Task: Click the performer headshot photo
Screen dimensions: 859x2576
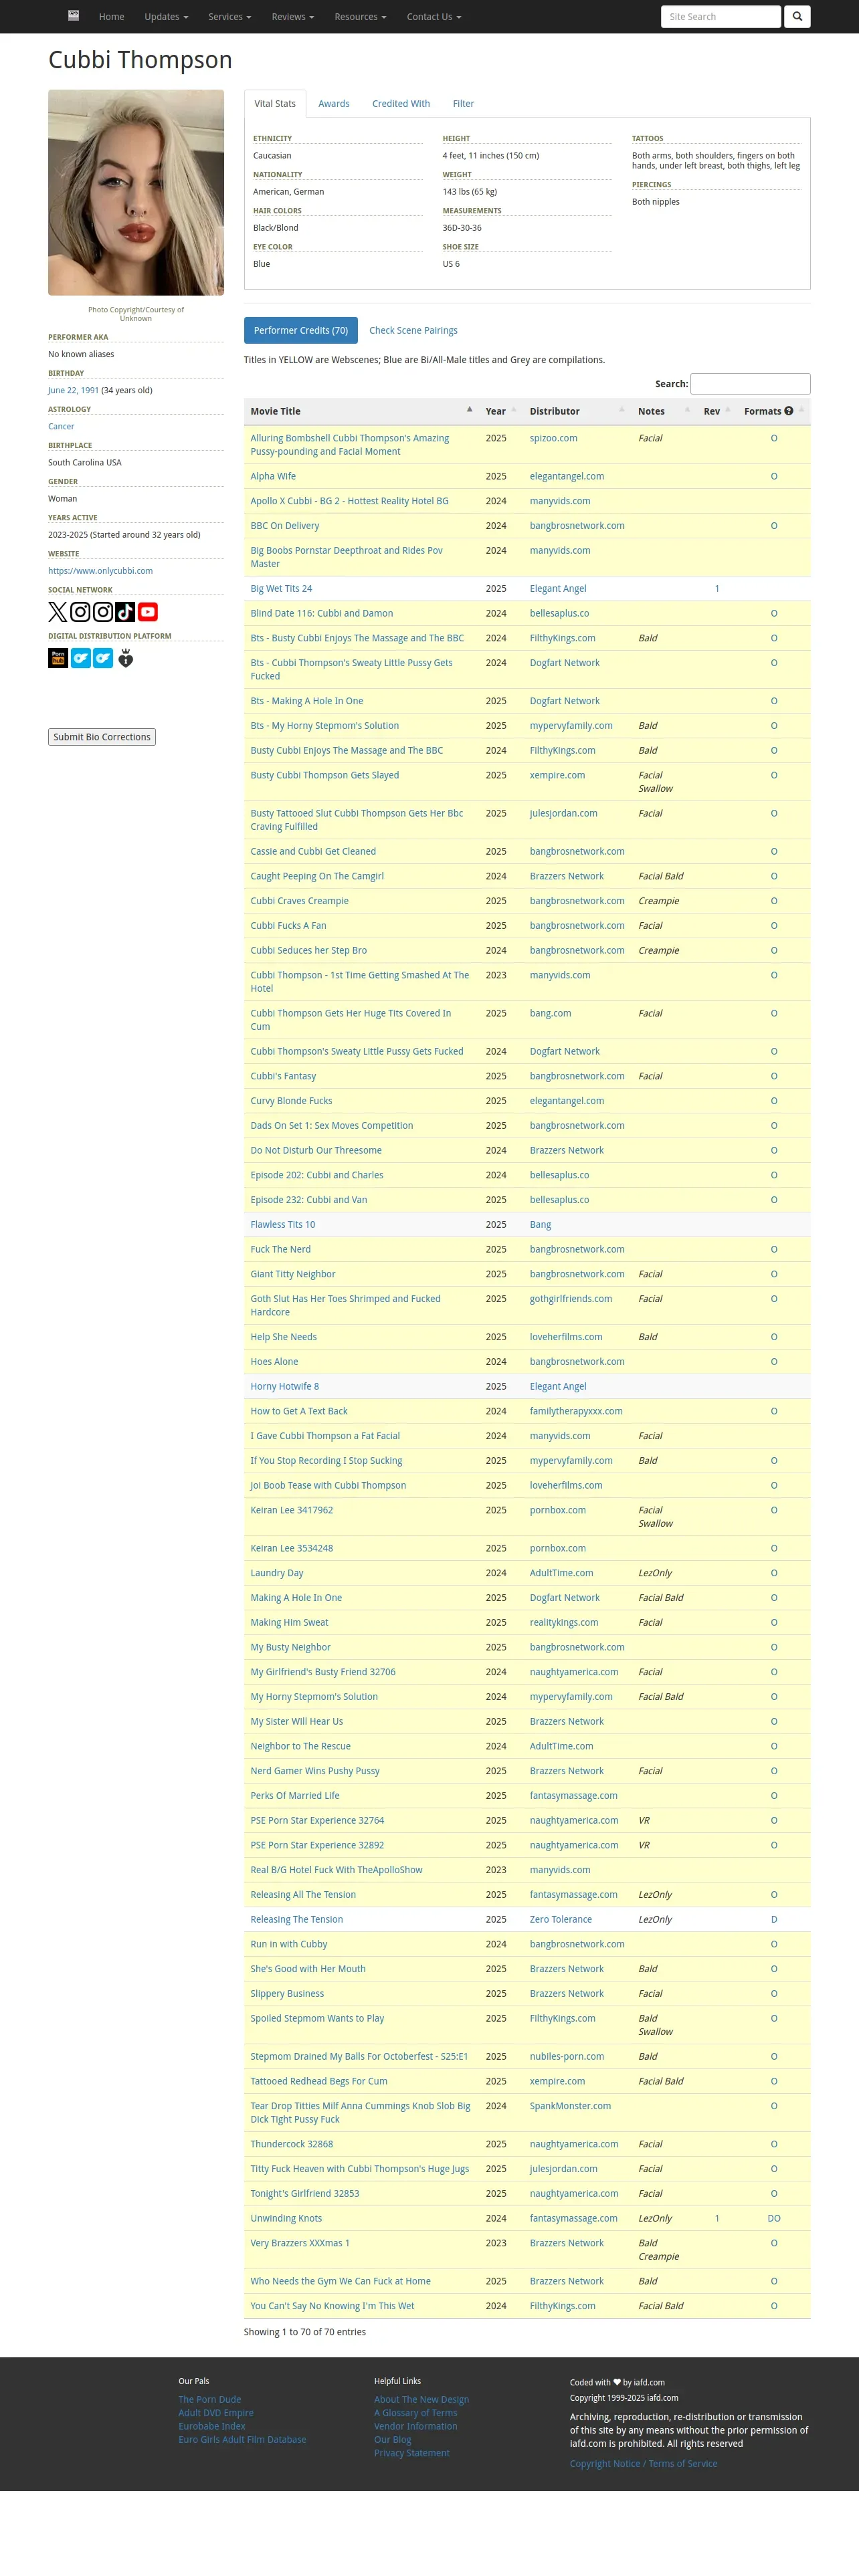Action: pyautogui.click(x=136, y=193)
